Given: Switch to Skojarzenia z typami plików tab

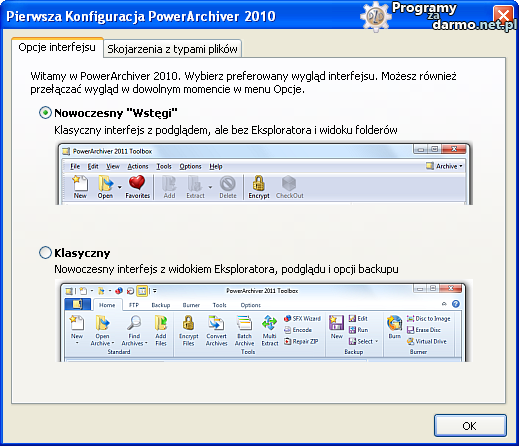Looking at the screenshot, I should tap(172, 49).
